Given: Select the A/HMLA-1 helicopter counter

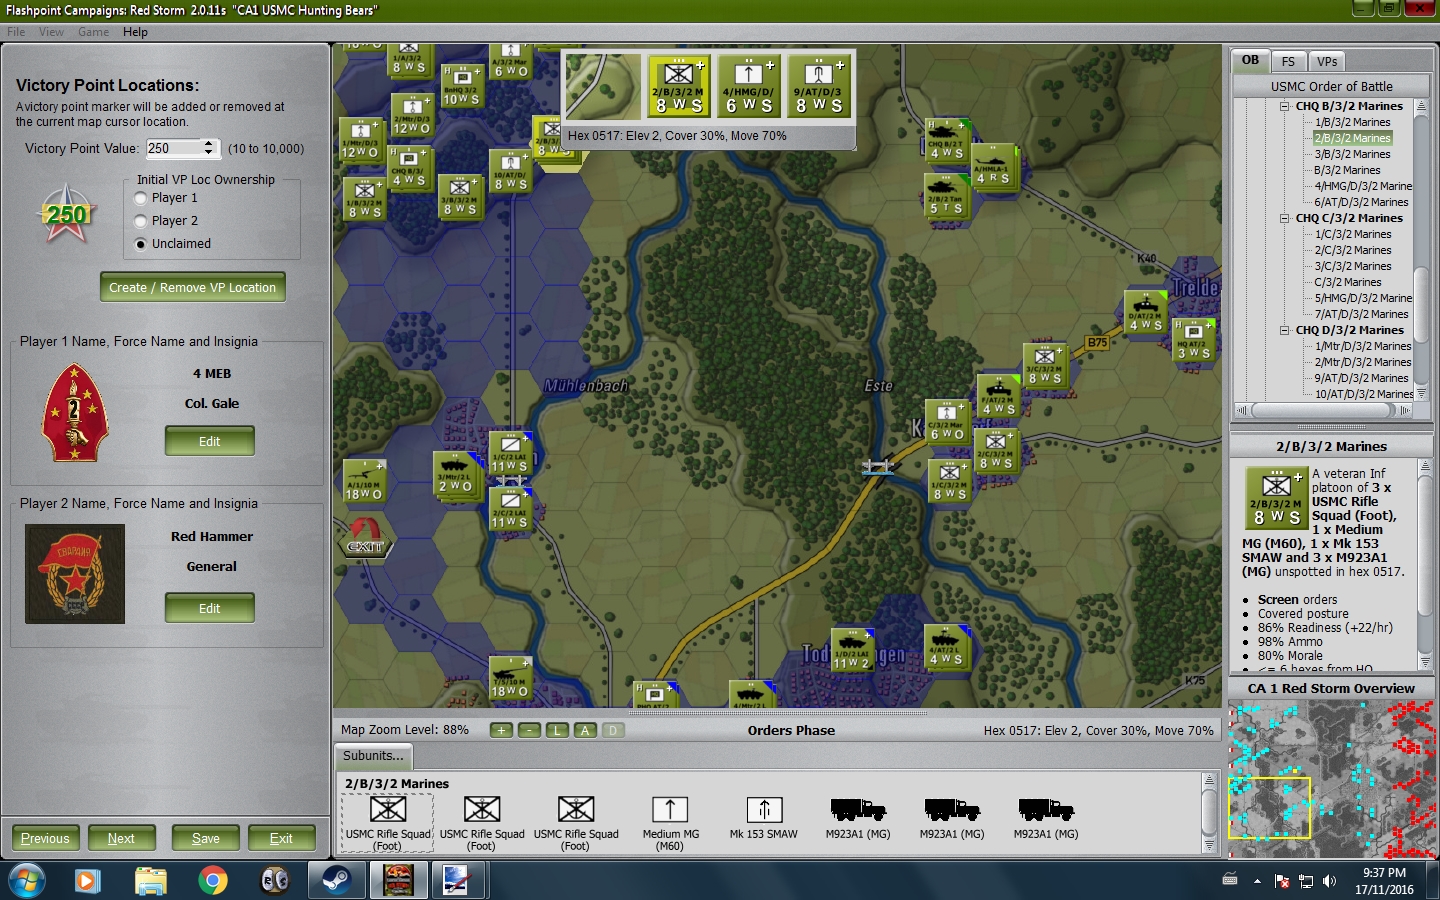Looking at the screenshot, I should tap(993, 166).
